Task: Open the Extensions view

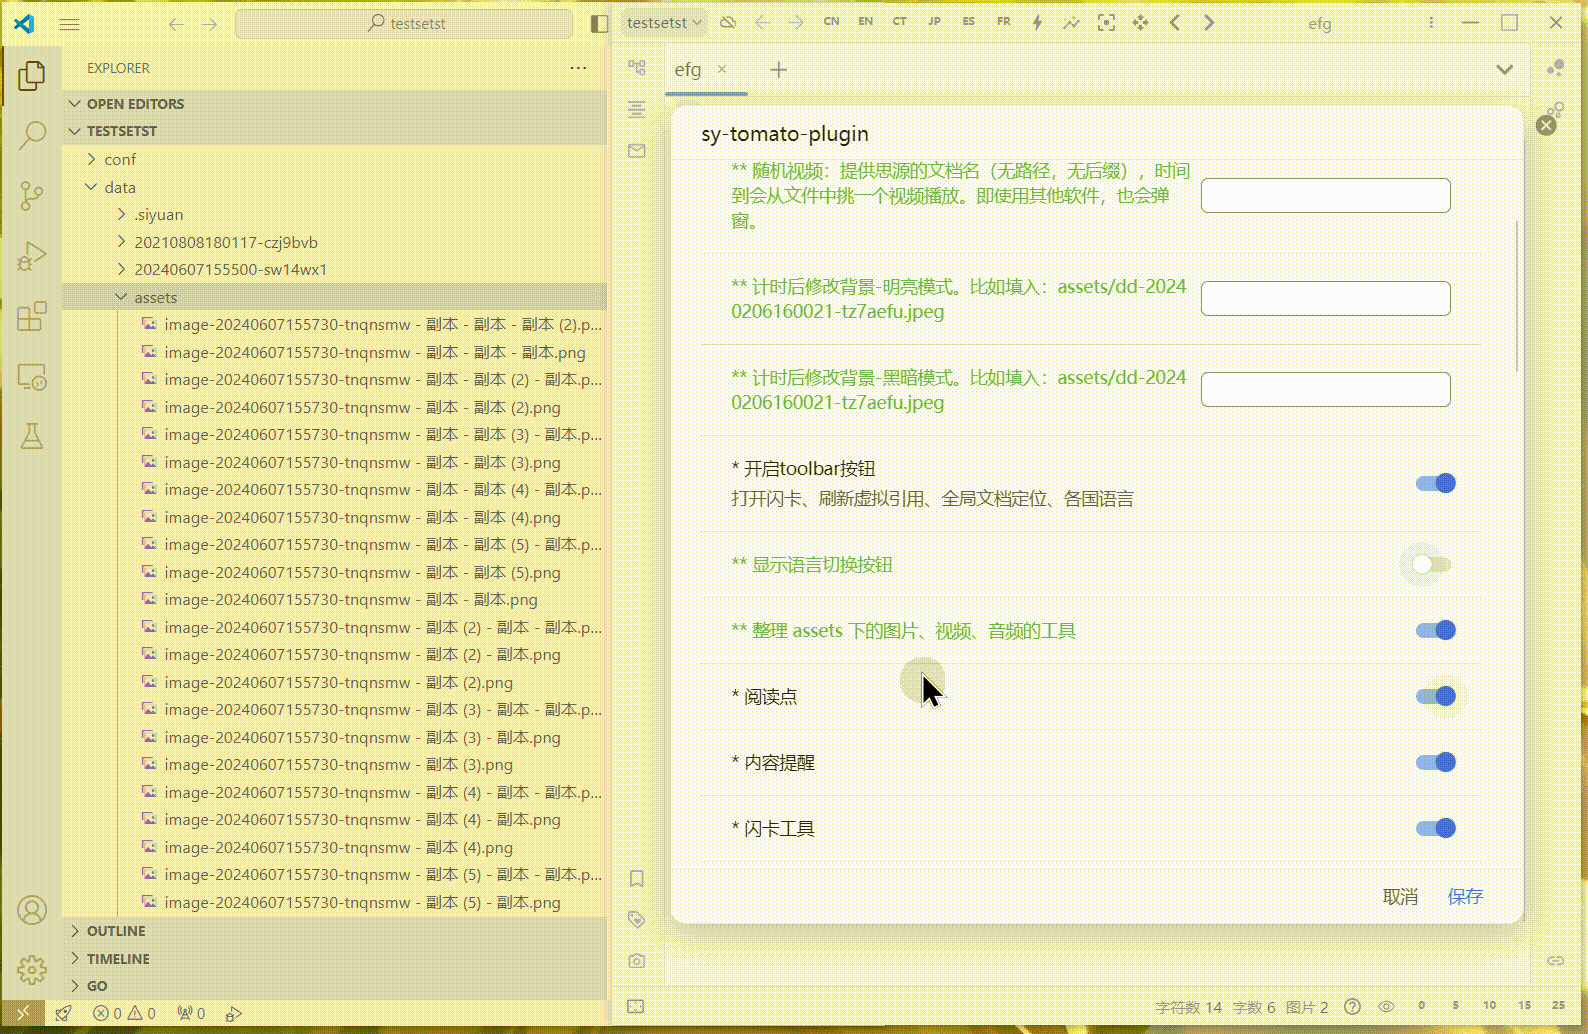Action: tap(31, 316)
